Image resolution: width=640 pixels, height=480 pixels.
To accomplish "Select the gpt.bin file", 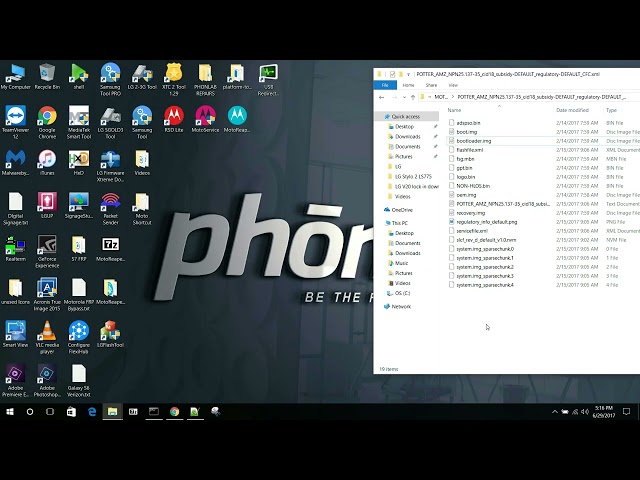I will click(x=464, y=168).
